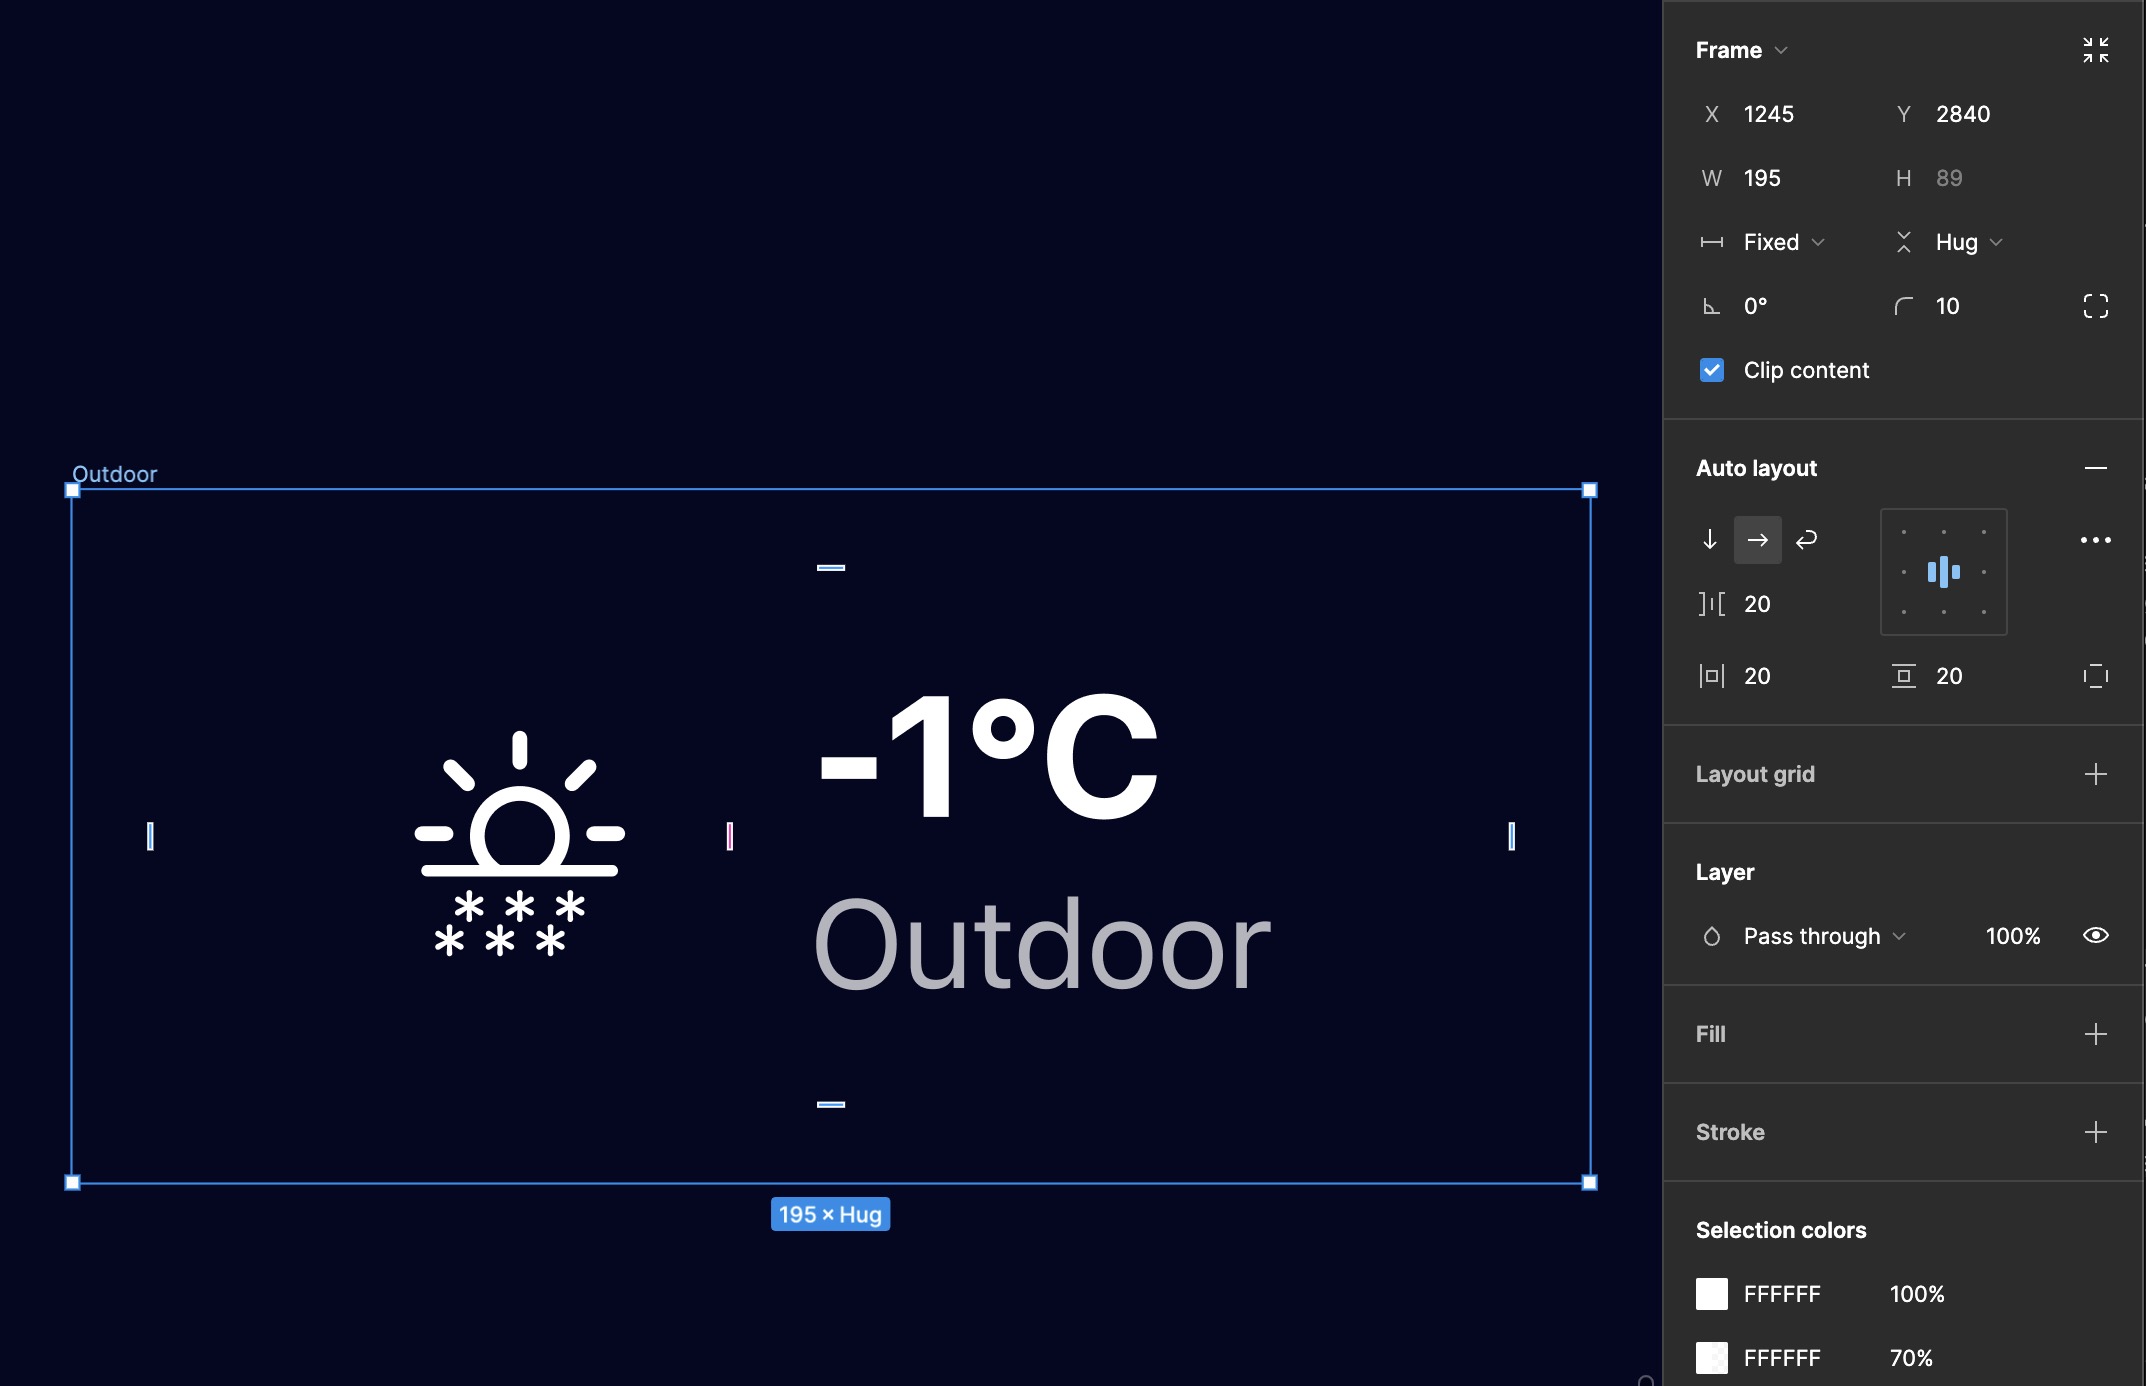Click the gap spacing input showing 20
Screen dimensions: 2146x1386
[x=1756, y=604]
